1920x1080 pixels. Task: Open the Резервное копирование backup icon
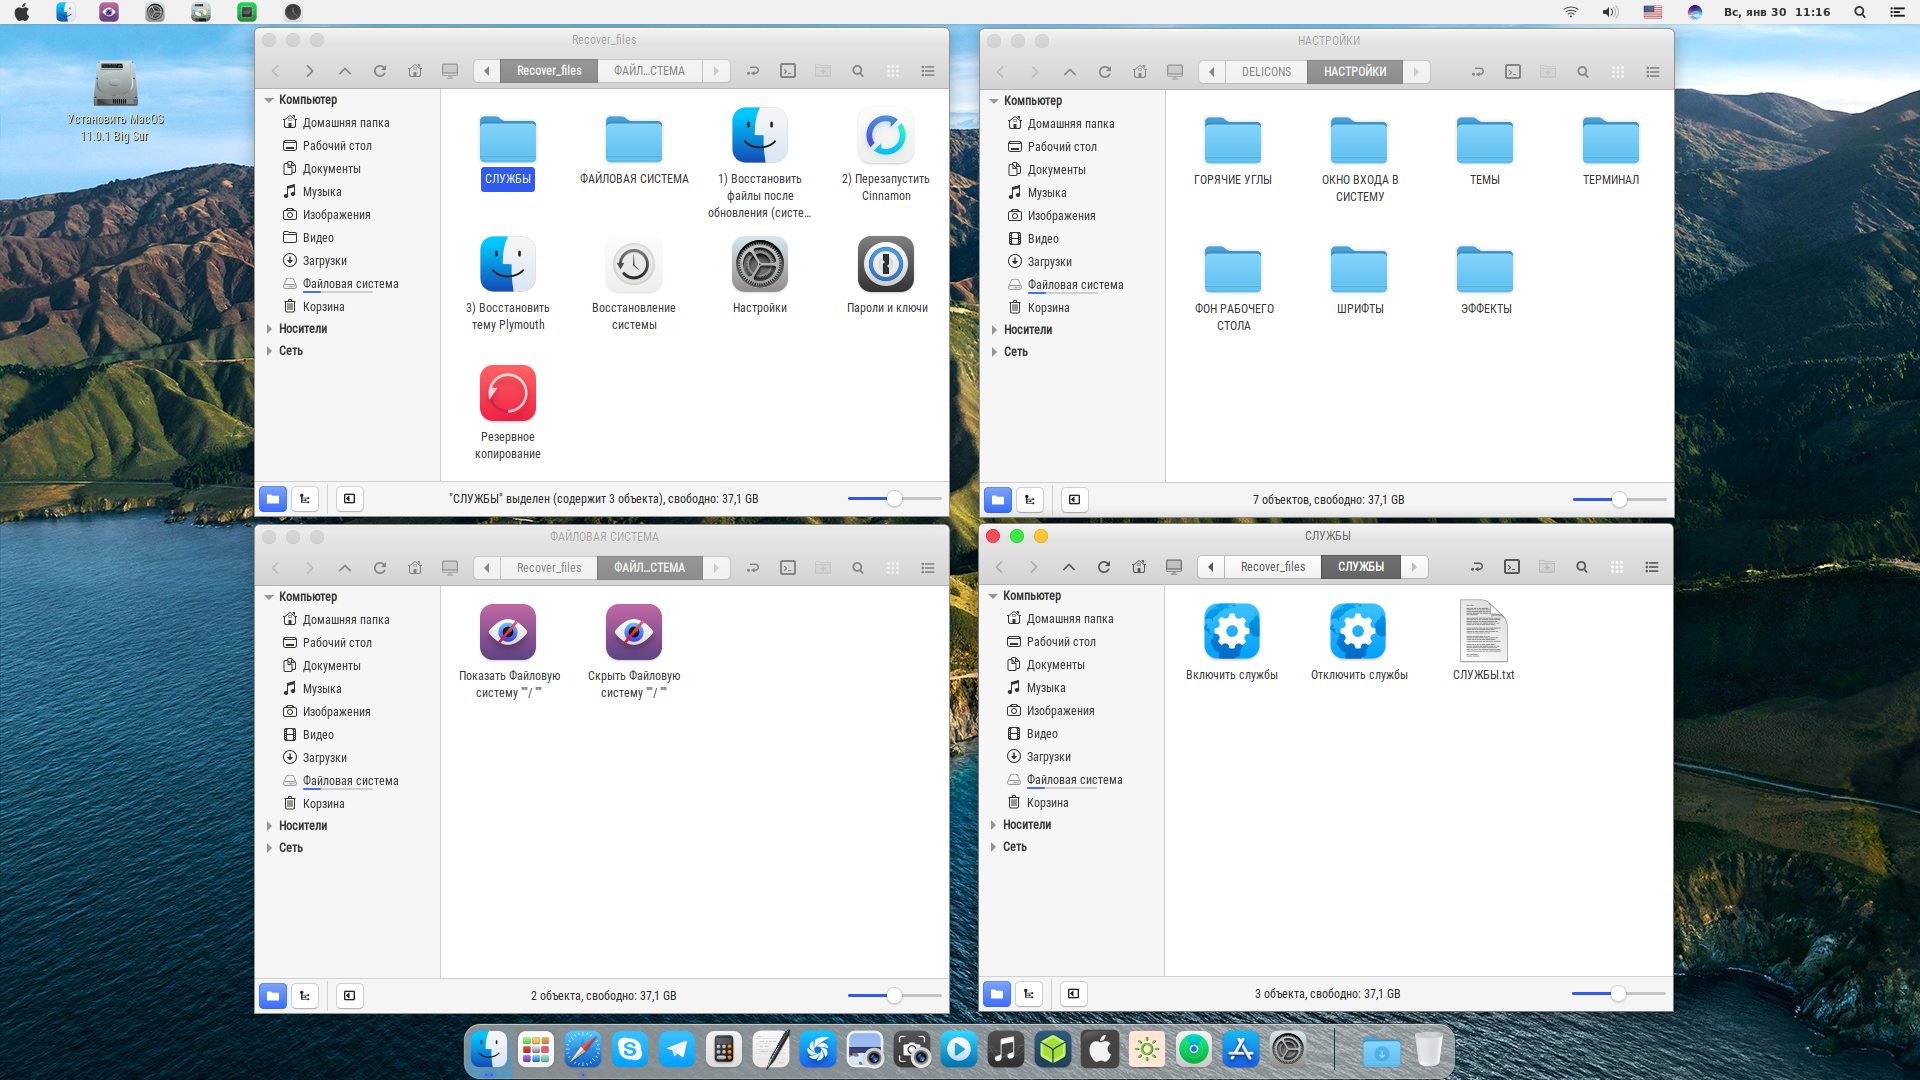(507, 393)
